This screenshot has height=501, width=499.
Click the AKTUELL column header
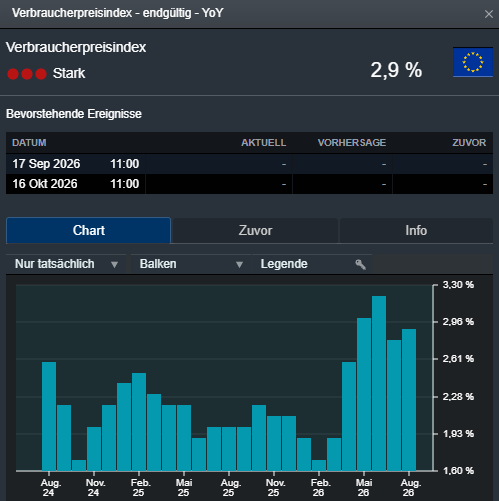coord(263,143)
